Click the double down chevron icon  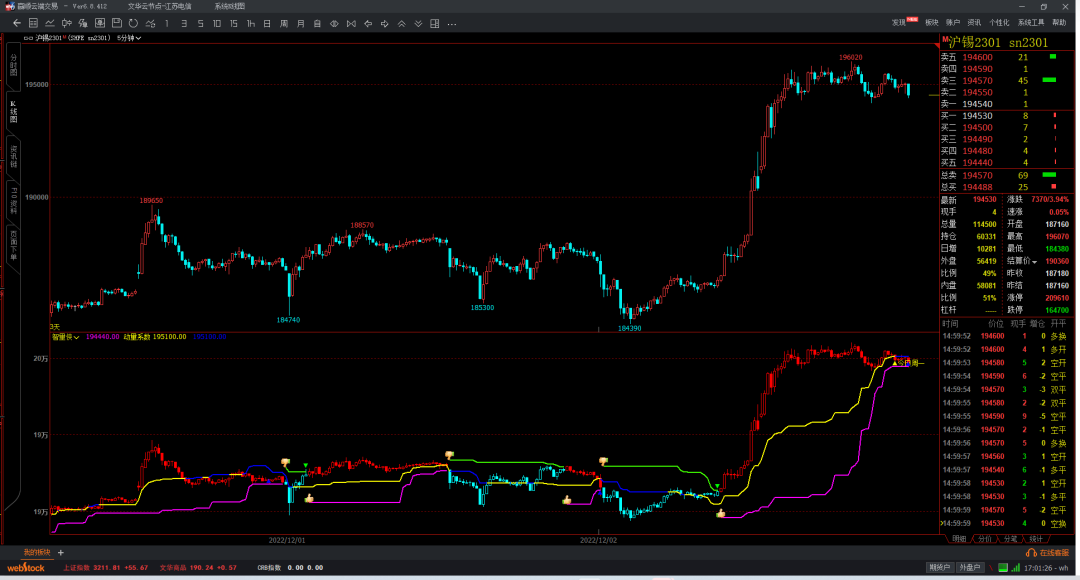point(418,23)
